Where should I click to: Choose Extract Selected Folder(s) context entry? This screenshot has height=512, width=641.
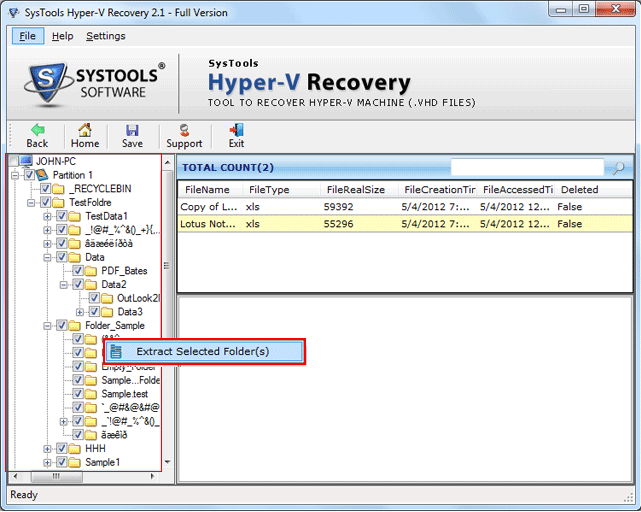tap(202, 351)
